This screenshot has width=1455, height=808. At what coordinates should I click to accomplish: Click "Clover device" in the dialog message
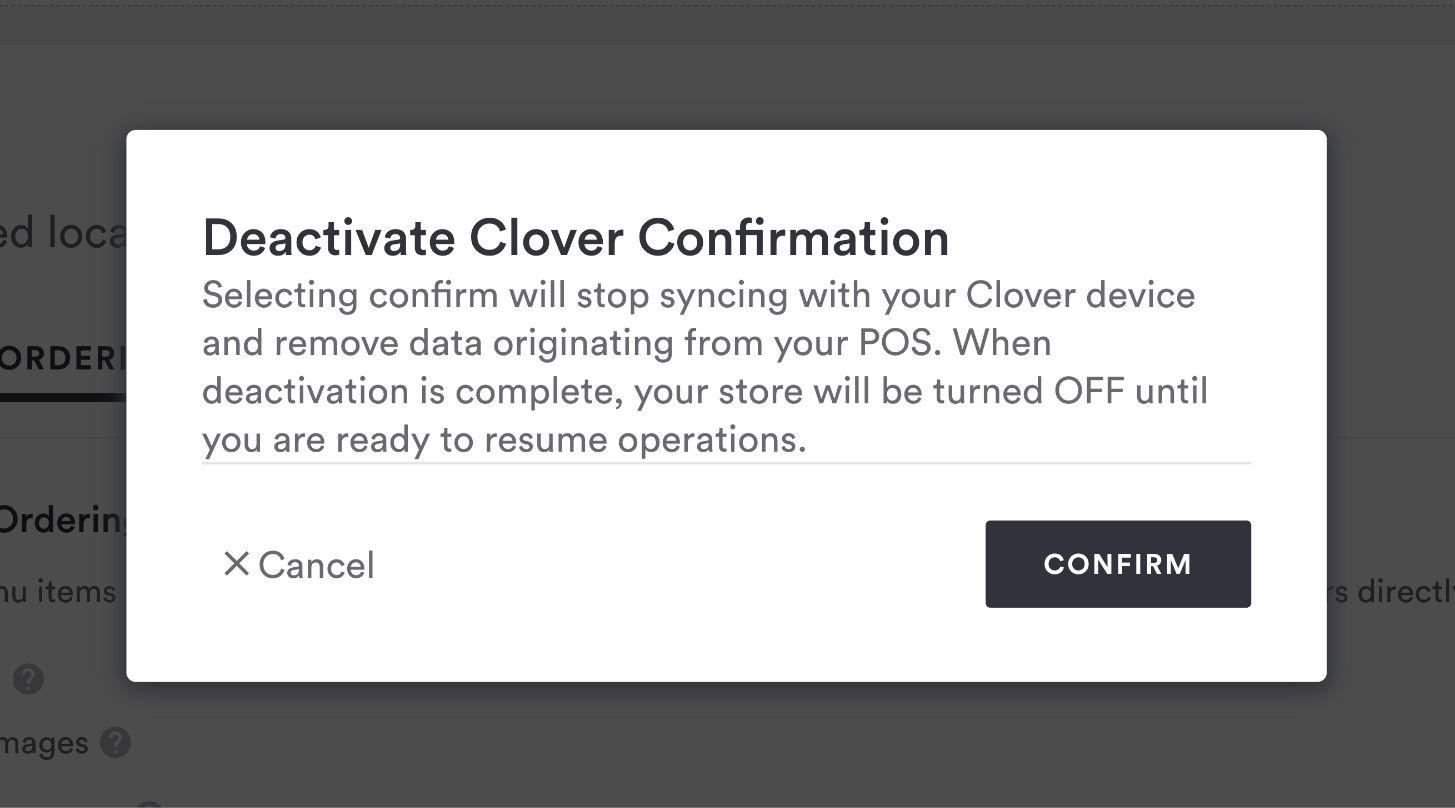point(1080,296)
